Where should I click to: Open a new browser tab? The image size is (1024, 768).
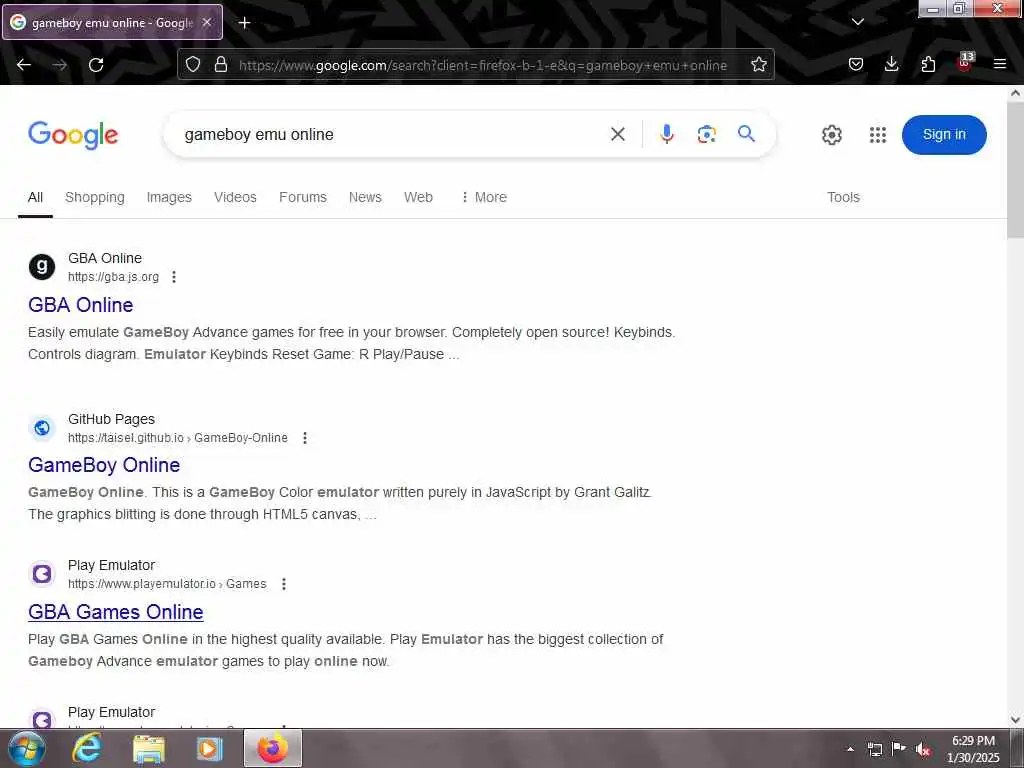(244, 23)
